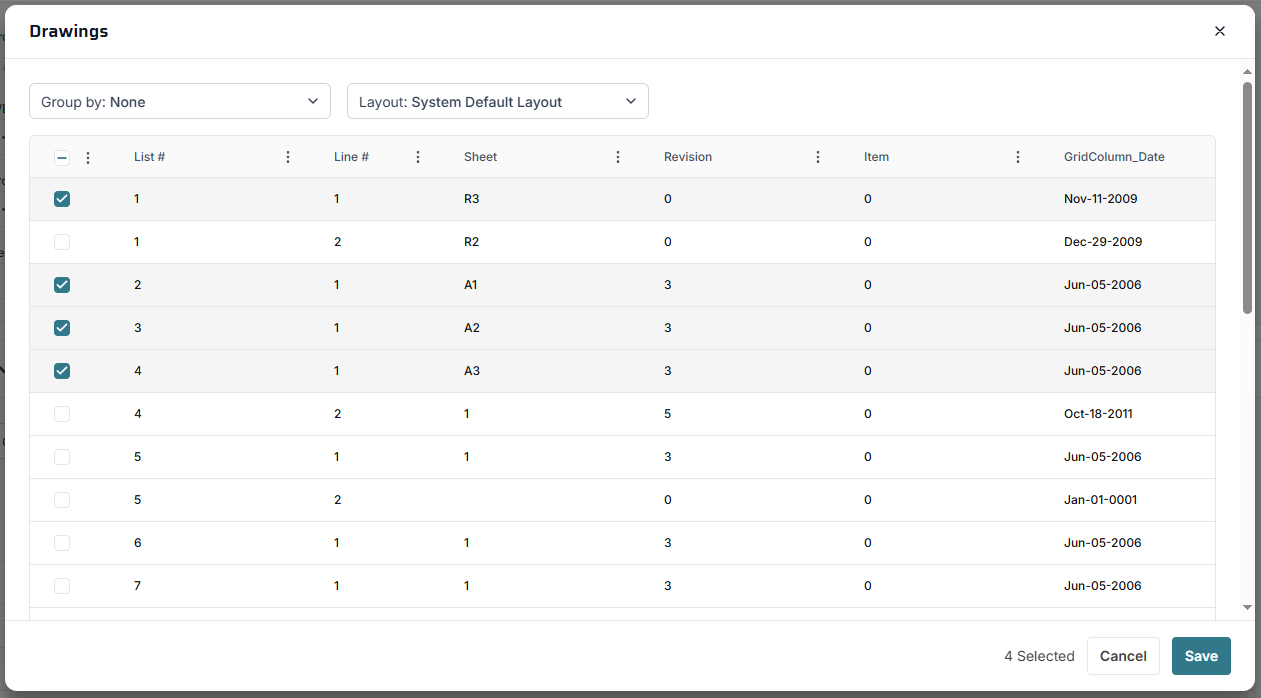Click the Cancel button
Image resolution: width=1261 pixels, height=698 pixels.
[x=1122, y=656]
